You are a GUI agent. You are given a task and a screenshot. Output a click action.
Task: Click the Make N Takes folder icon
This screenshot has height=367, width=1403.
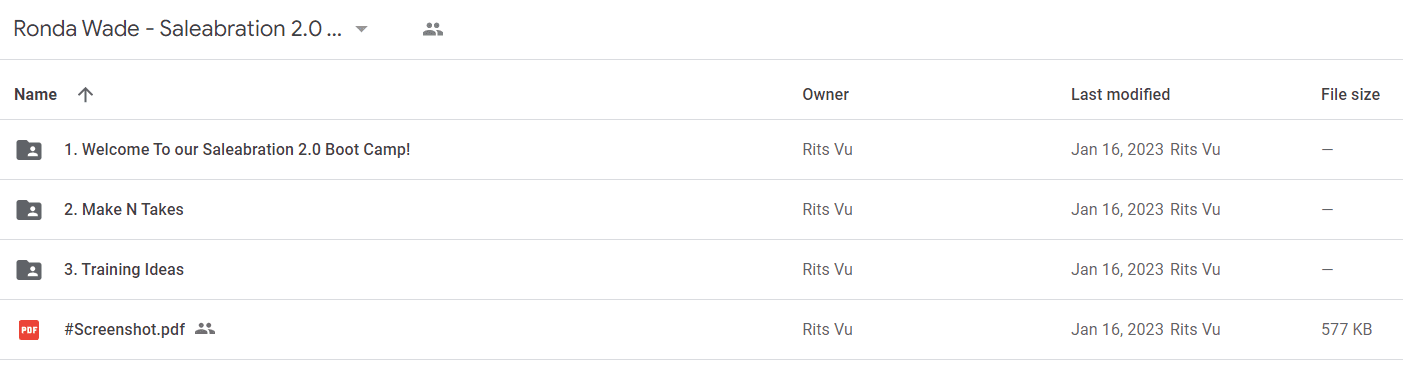pos(30,210)
